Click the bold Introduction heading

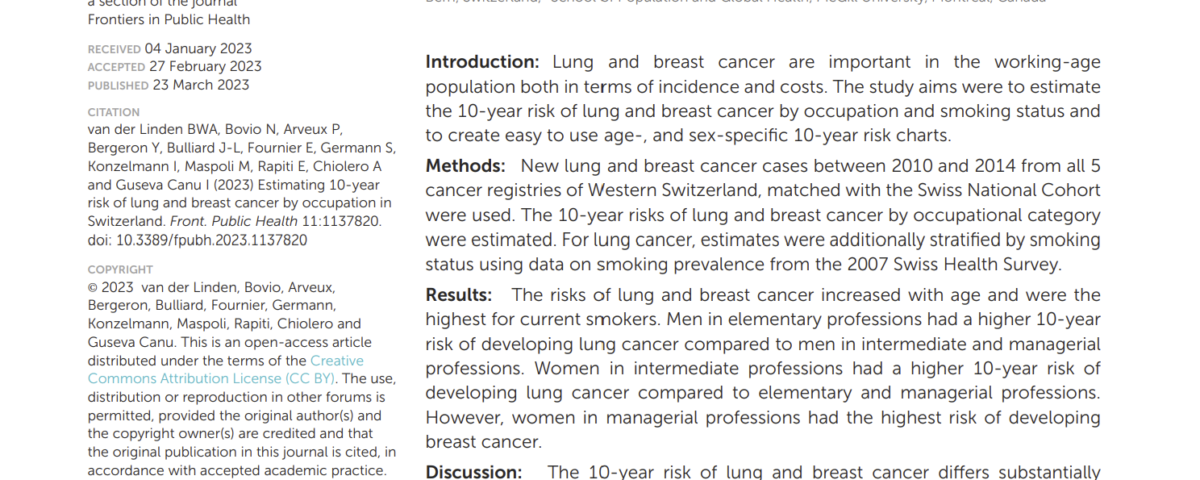coord(482,61)
